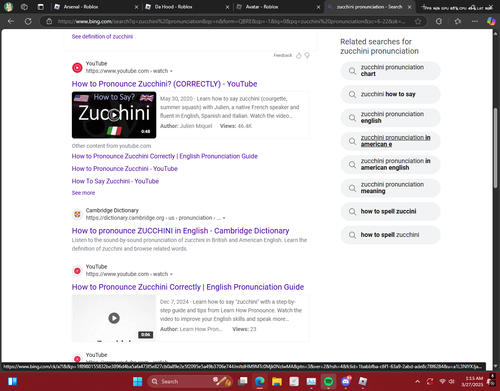
Task: Click the page vertical scrollbar thumb
Action: point(496,148)
